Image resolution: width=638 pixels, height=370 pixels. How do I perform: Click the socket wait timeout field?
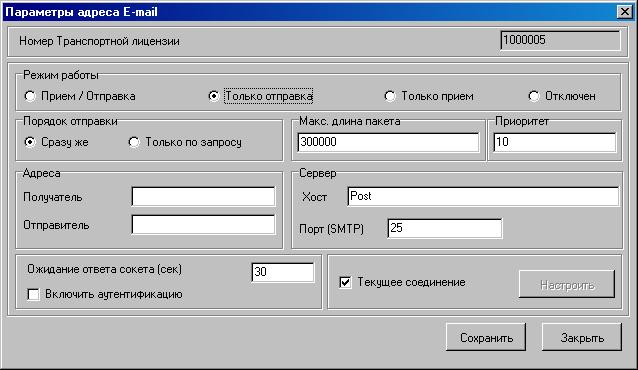pyautogui.click(x=283, y=272)
